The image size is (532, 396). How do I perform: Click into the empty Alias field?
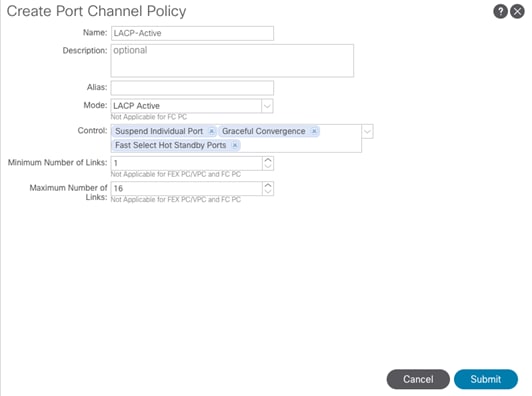click(192, 88)
